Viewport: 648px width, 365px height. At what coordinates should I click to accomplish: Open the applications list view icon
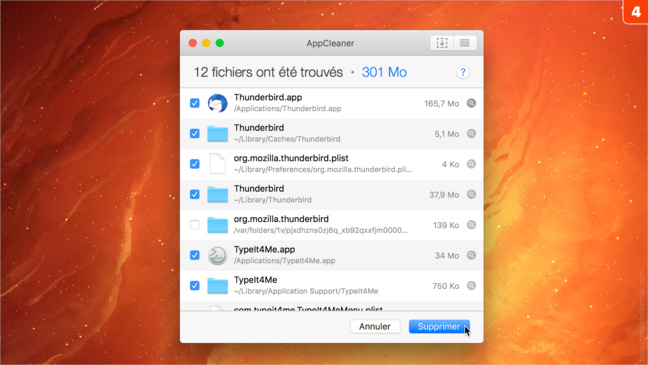(465, 43)
